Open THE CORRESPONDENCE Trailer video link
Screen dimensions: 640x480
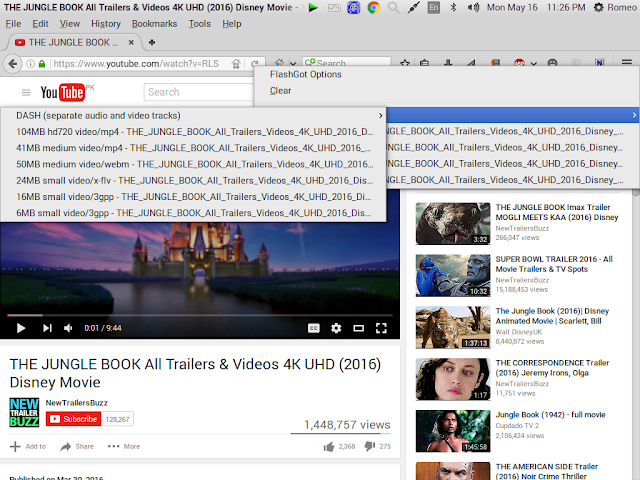552,368
